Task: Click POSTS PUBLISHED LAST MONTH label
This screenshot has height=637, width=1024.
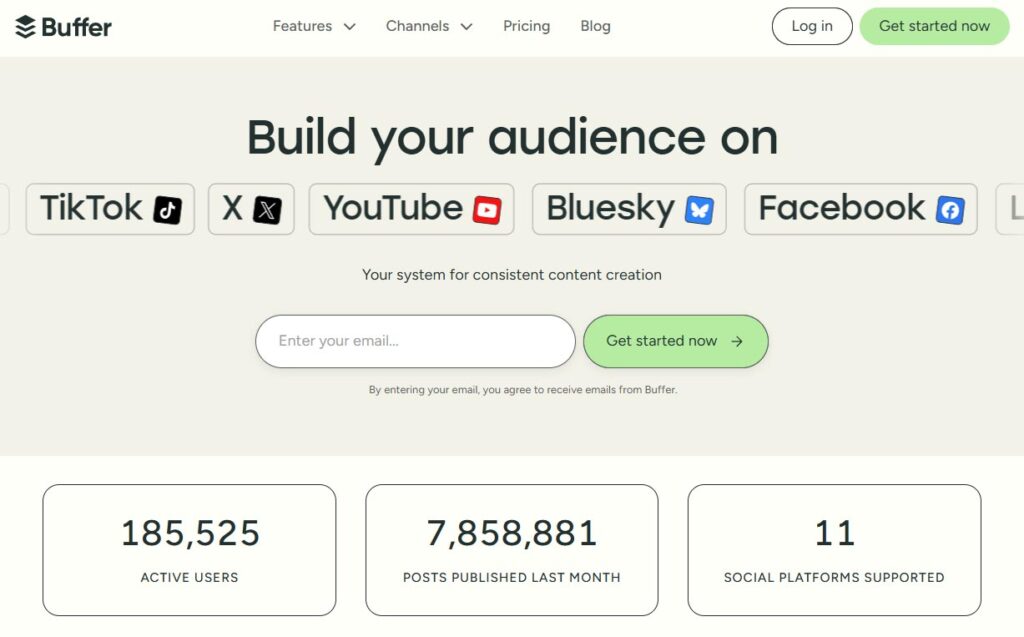Action: 512,578
